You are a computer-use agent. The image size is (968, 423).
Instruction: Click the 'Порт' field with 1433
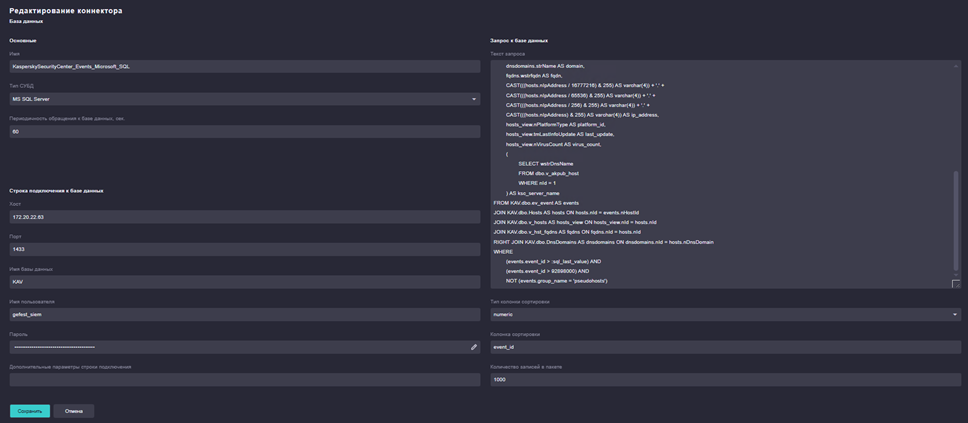point(245,249)
